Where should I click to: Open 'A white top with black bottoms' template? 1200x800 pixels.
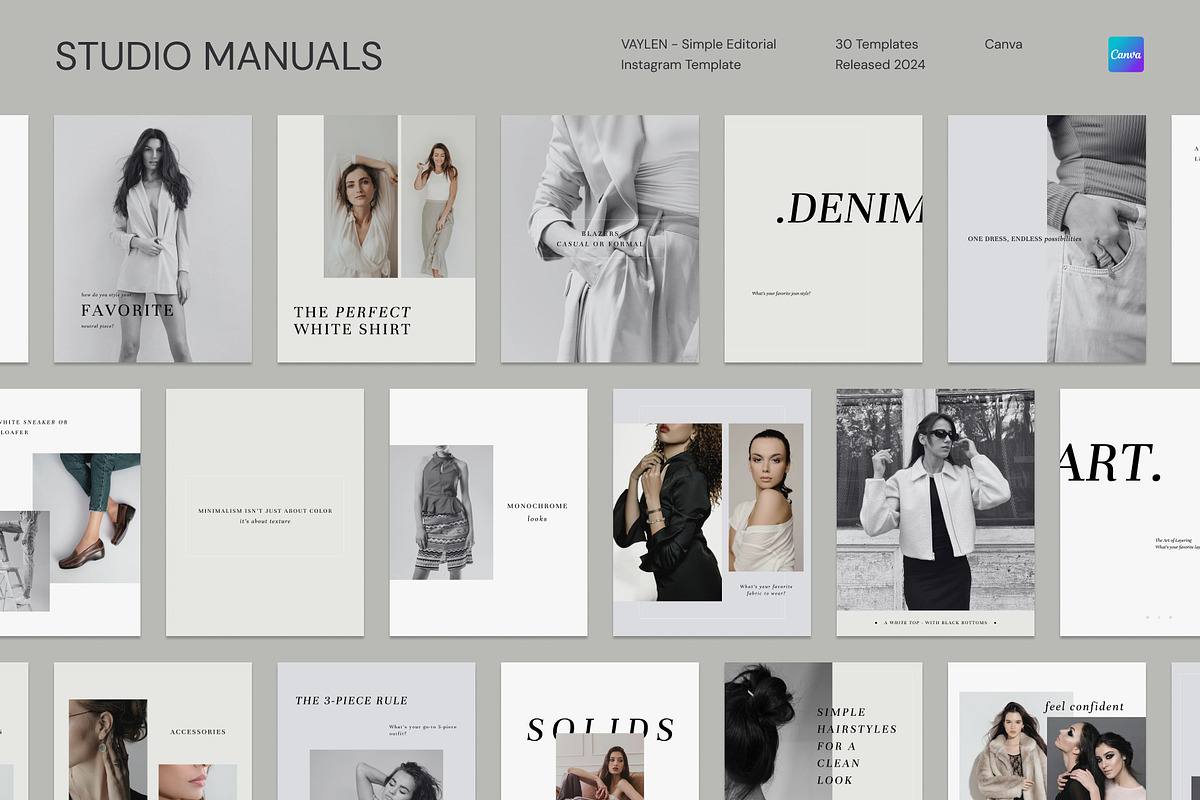pos(935,512)
